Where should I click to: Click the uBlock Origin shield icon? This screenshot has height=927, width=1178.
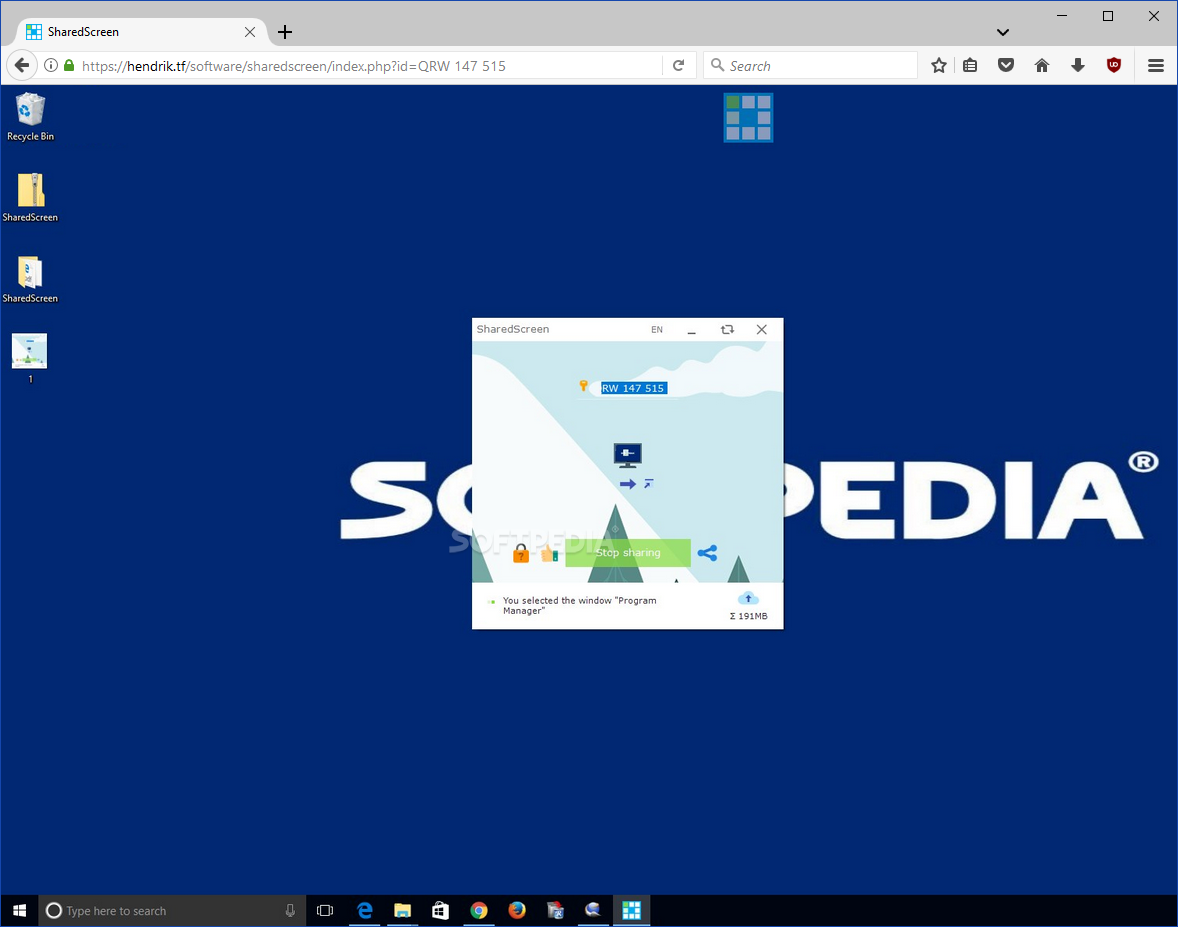click(x=1114, y=65)
